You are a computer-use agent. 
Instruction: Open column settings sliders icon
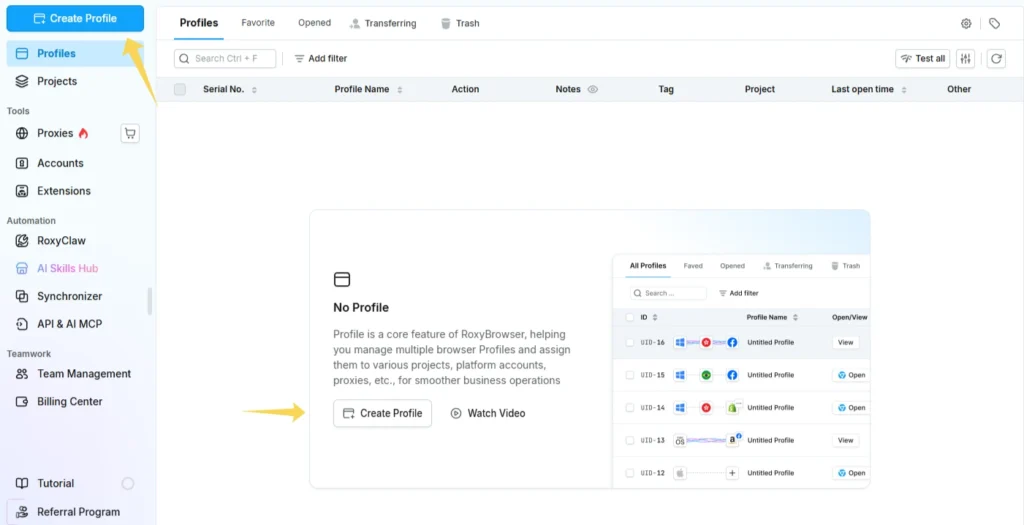pos(965,59)
